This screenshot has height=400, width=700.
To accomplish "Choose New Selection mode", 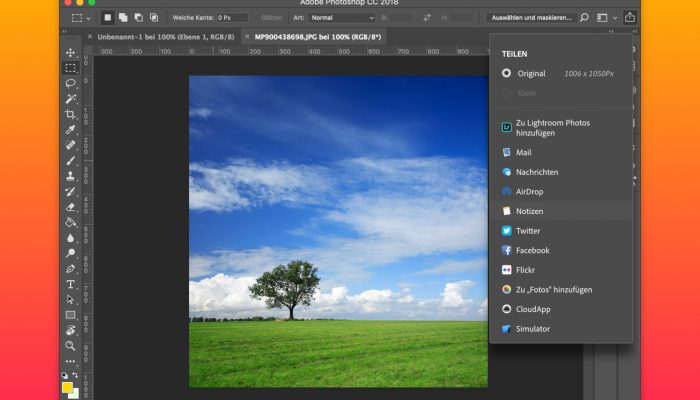I will [108, 18].
